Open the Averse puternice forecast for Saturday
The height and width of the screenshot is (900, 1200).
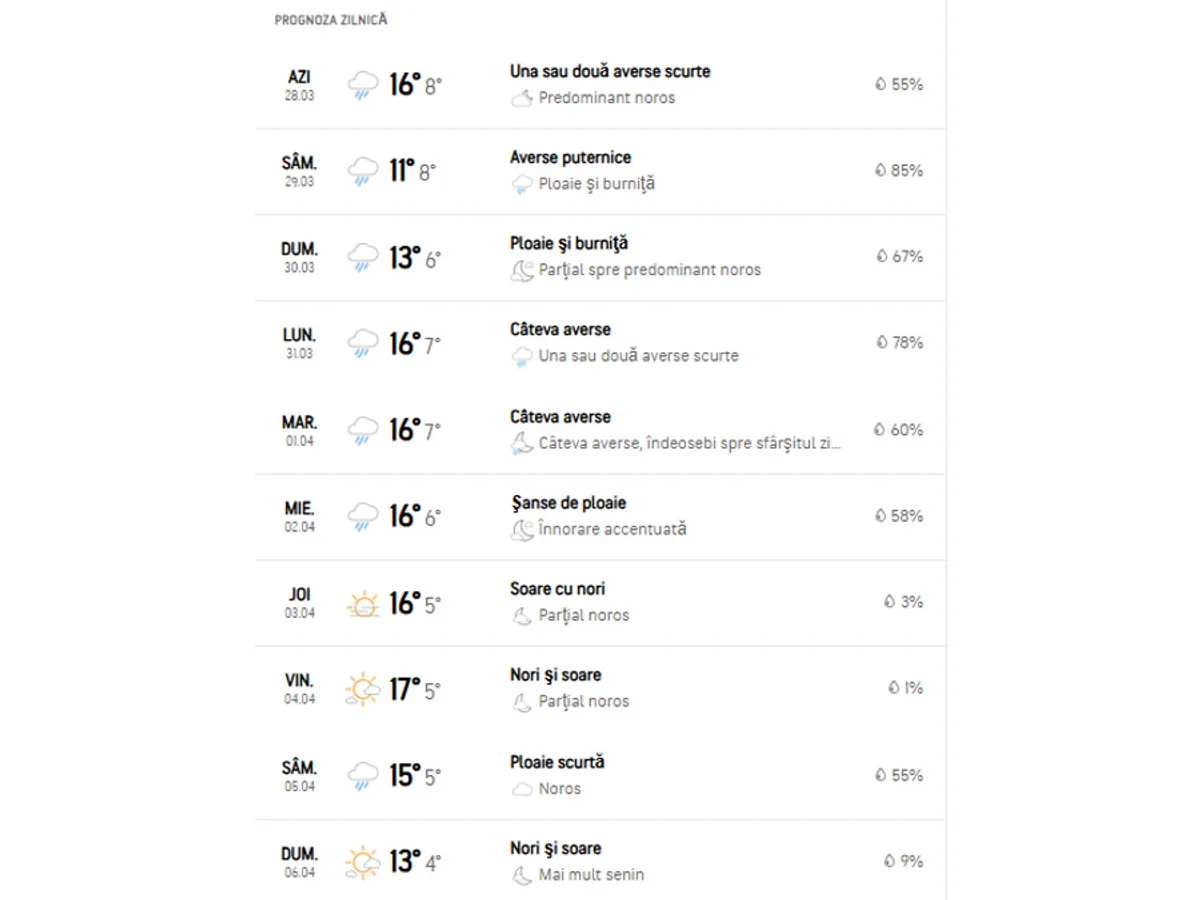570,157
